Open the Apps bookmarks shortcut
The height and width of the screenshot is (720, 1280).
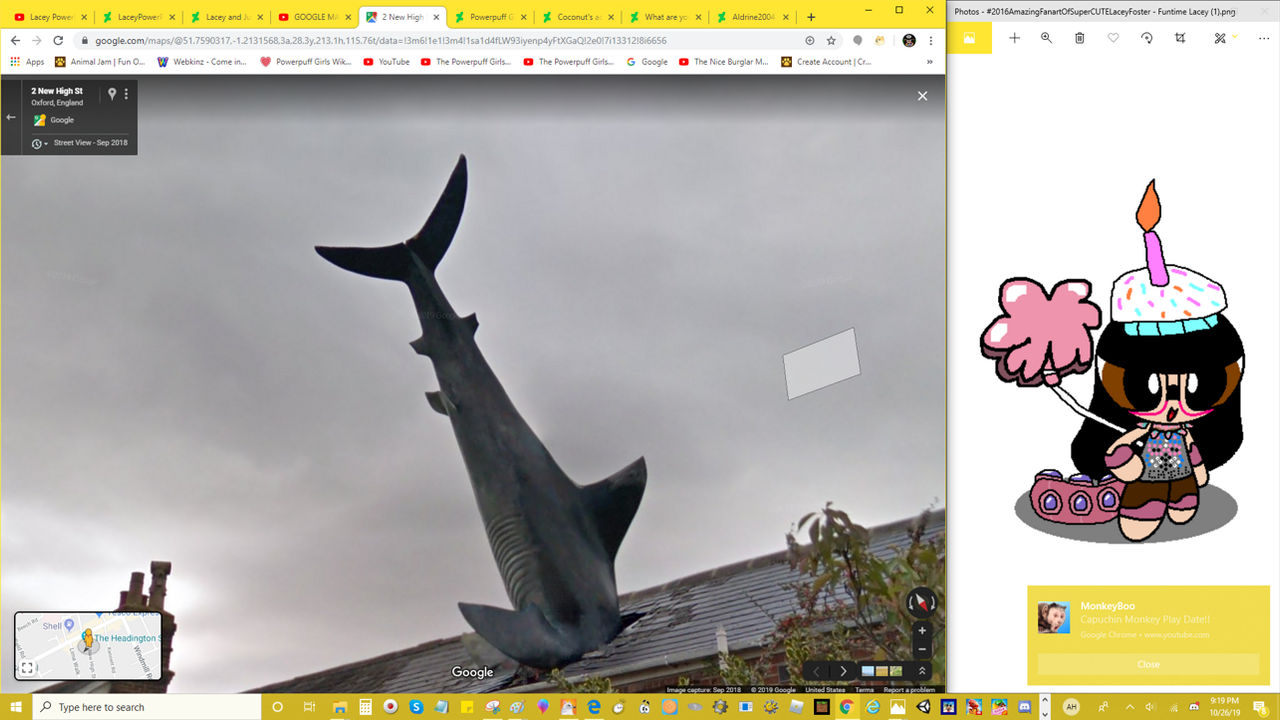point(27,62)
